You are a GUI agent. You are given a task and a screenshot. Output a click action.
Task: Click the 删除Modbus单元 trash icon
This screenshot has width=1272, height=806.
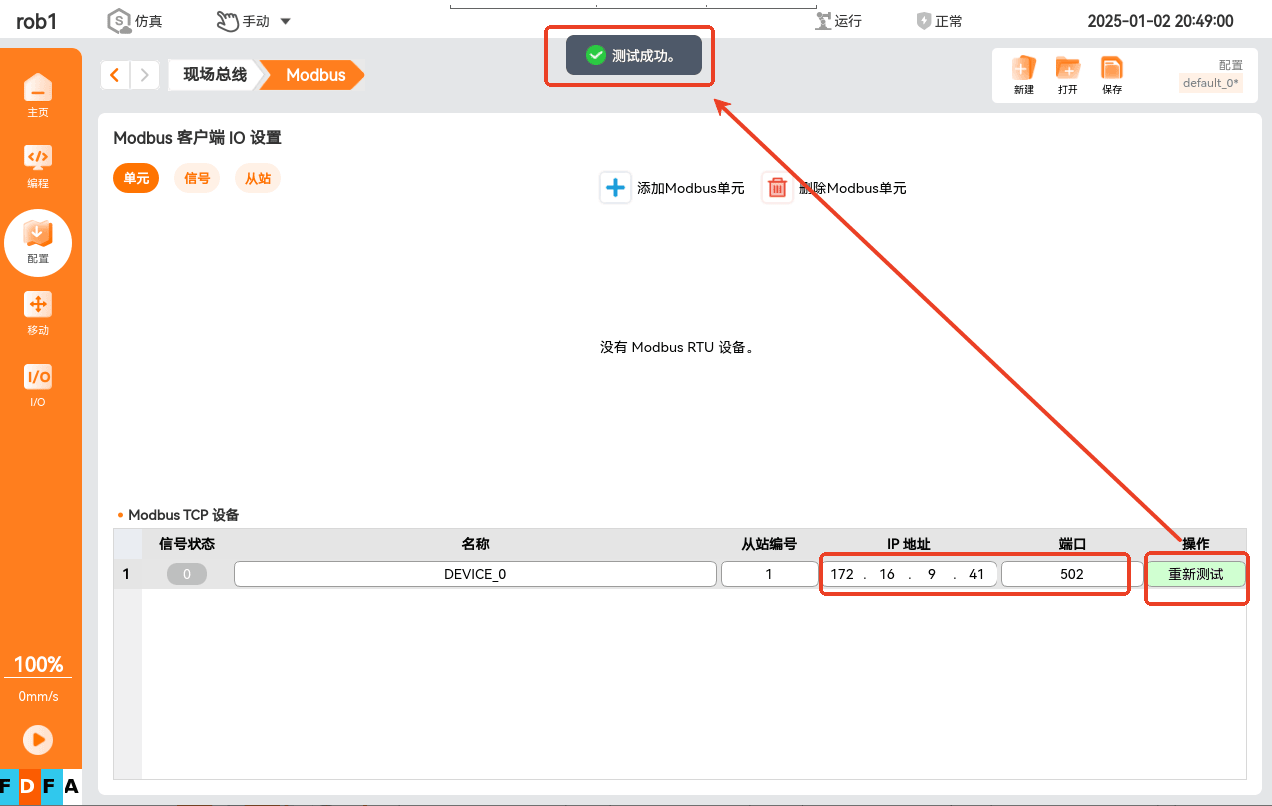coord(777,187)
